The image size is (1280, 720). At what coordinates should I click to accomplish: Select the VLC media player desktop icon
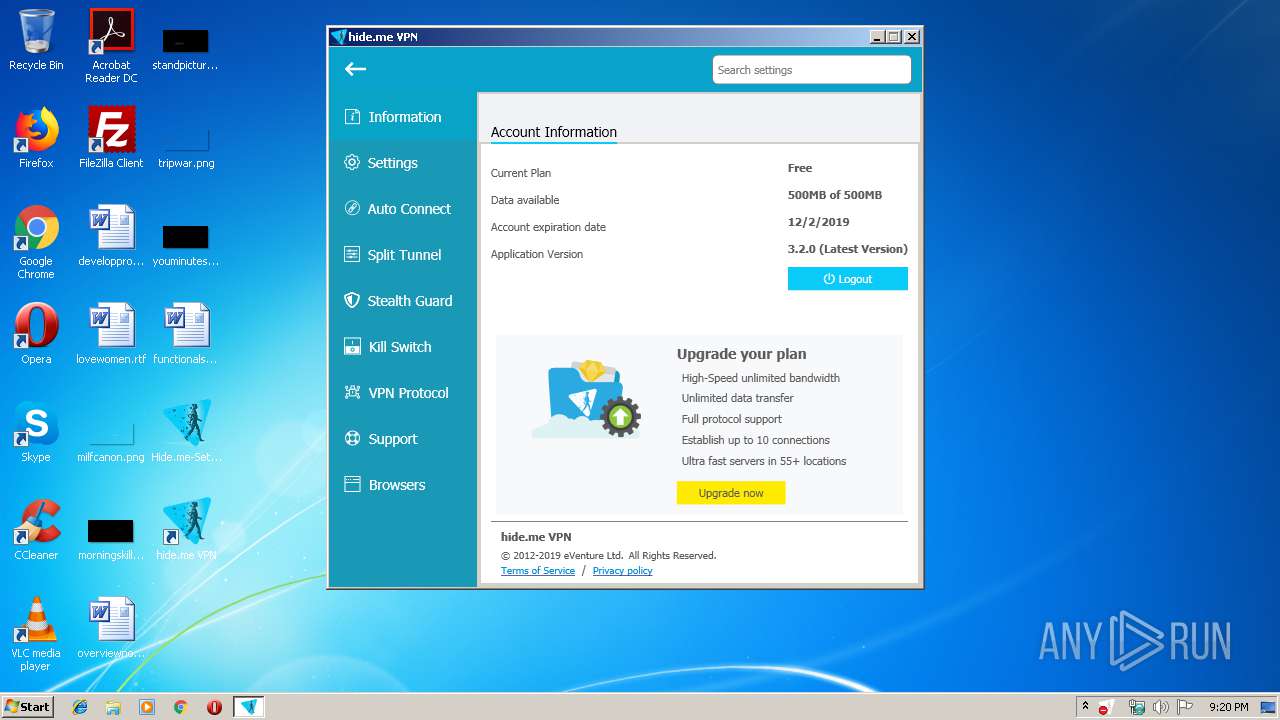(36, 634)
